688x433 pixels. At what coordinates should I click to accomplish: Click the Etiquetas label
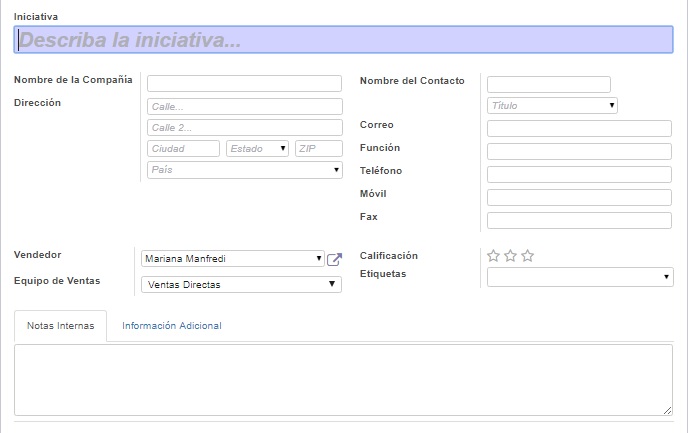383,274
